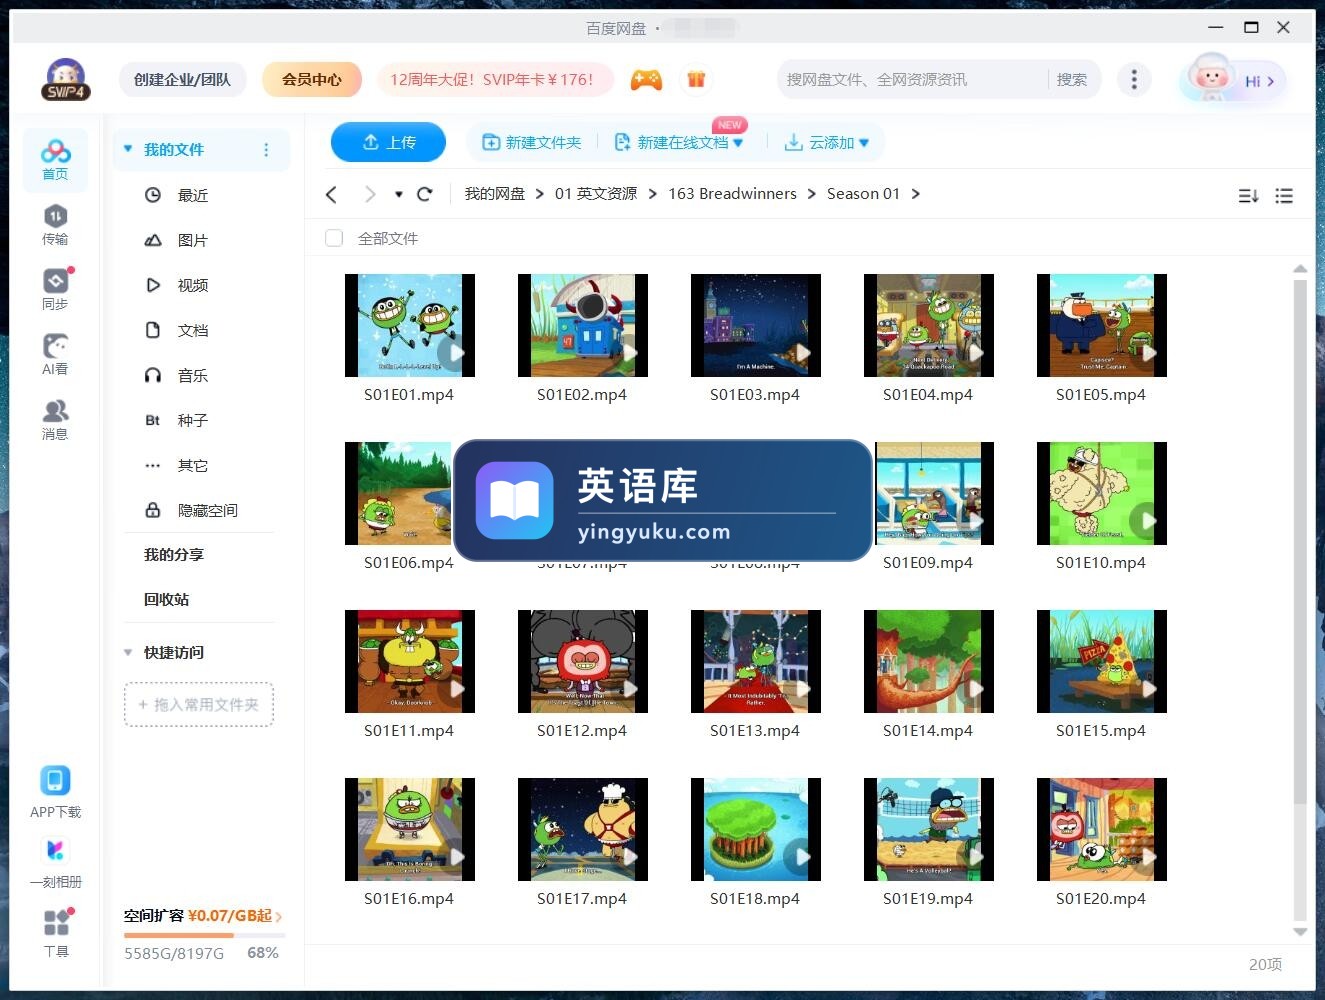Open the 一刻相册 sidebar icon

tap(55, 862)
